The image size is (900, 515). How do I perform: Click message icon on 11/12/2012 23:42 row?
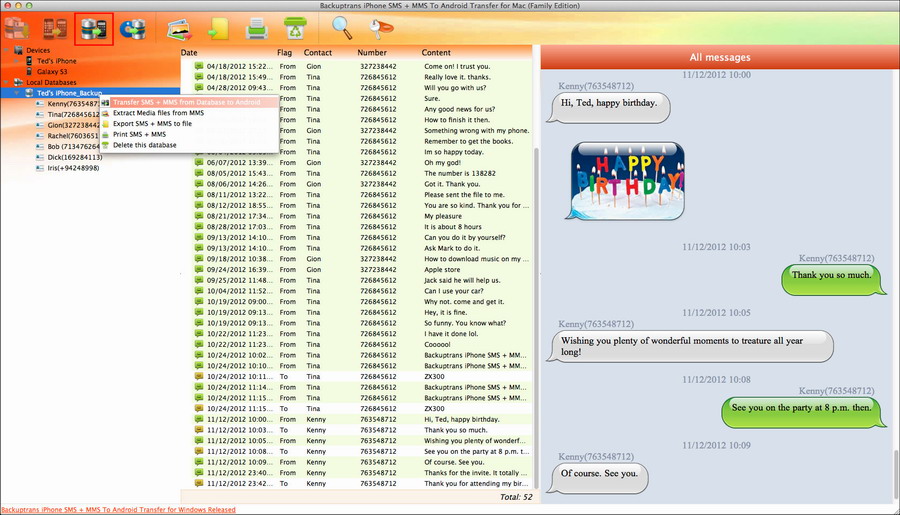[x=199, y=483]
